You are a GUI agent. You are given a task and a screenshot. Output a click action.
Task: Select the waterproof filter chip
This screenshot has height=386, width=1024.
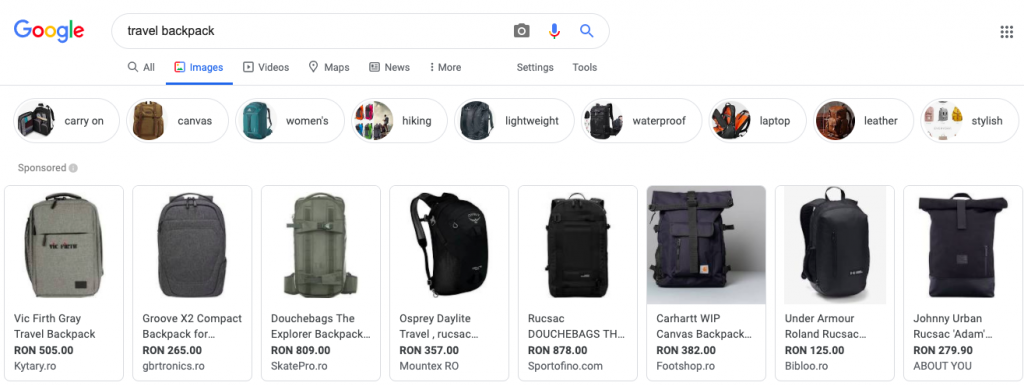click(x=641, y=121)
